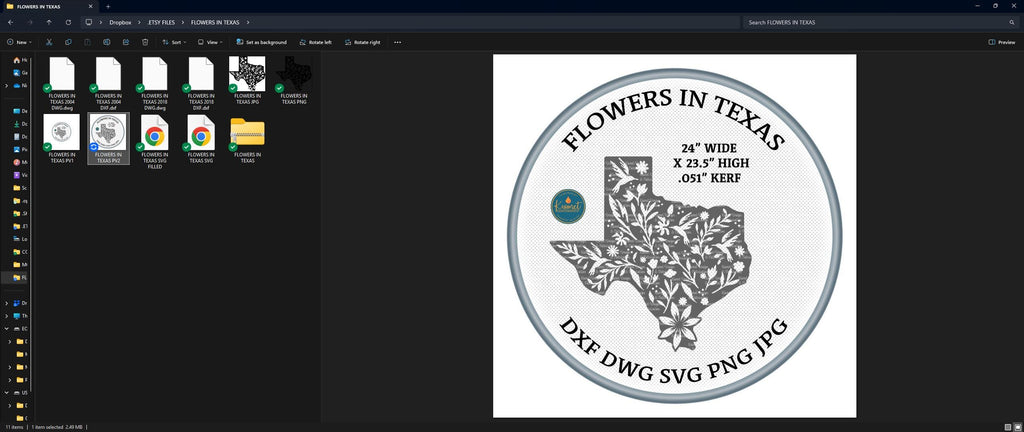Select FLOWERS IN TEXAS 2004 DXF.dxf file
Viewport: 1024px width, 432px height.
[x=108, y=83]
